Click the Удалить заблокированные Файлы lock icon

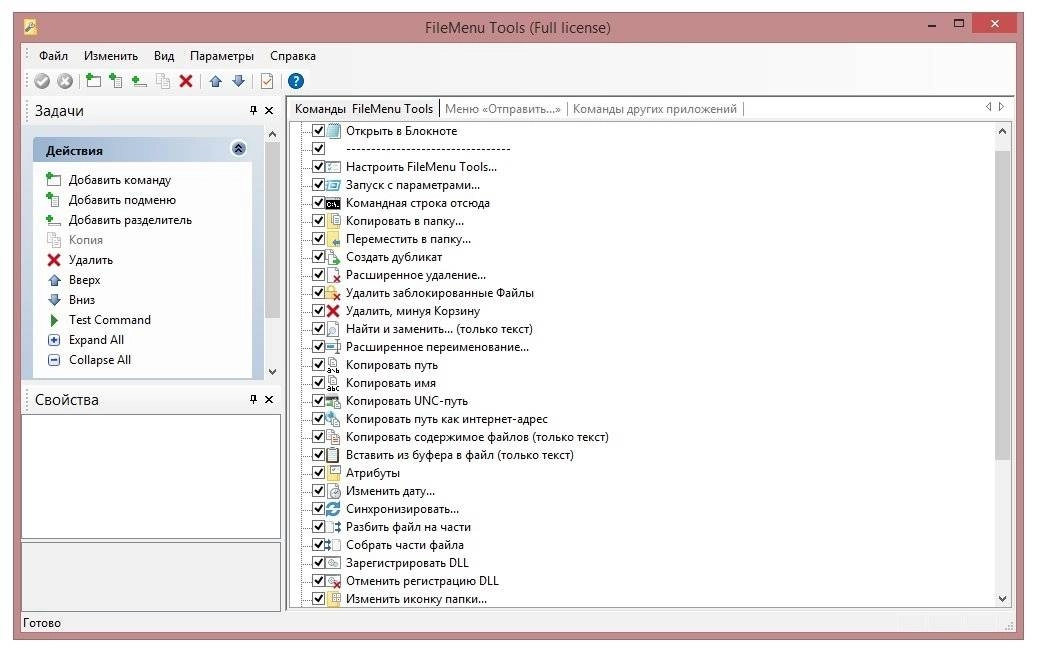(333, 293)
